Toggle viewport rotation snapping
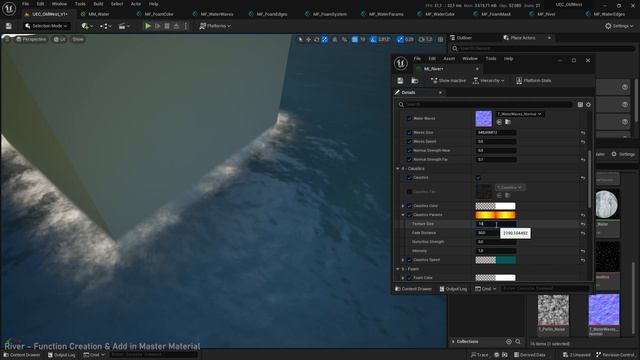Screen dimensions: 640x360 (373, 39)
